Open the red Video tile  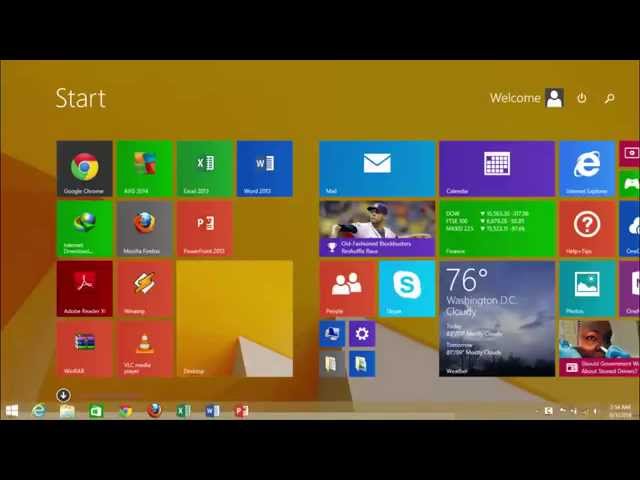point(630,153)
